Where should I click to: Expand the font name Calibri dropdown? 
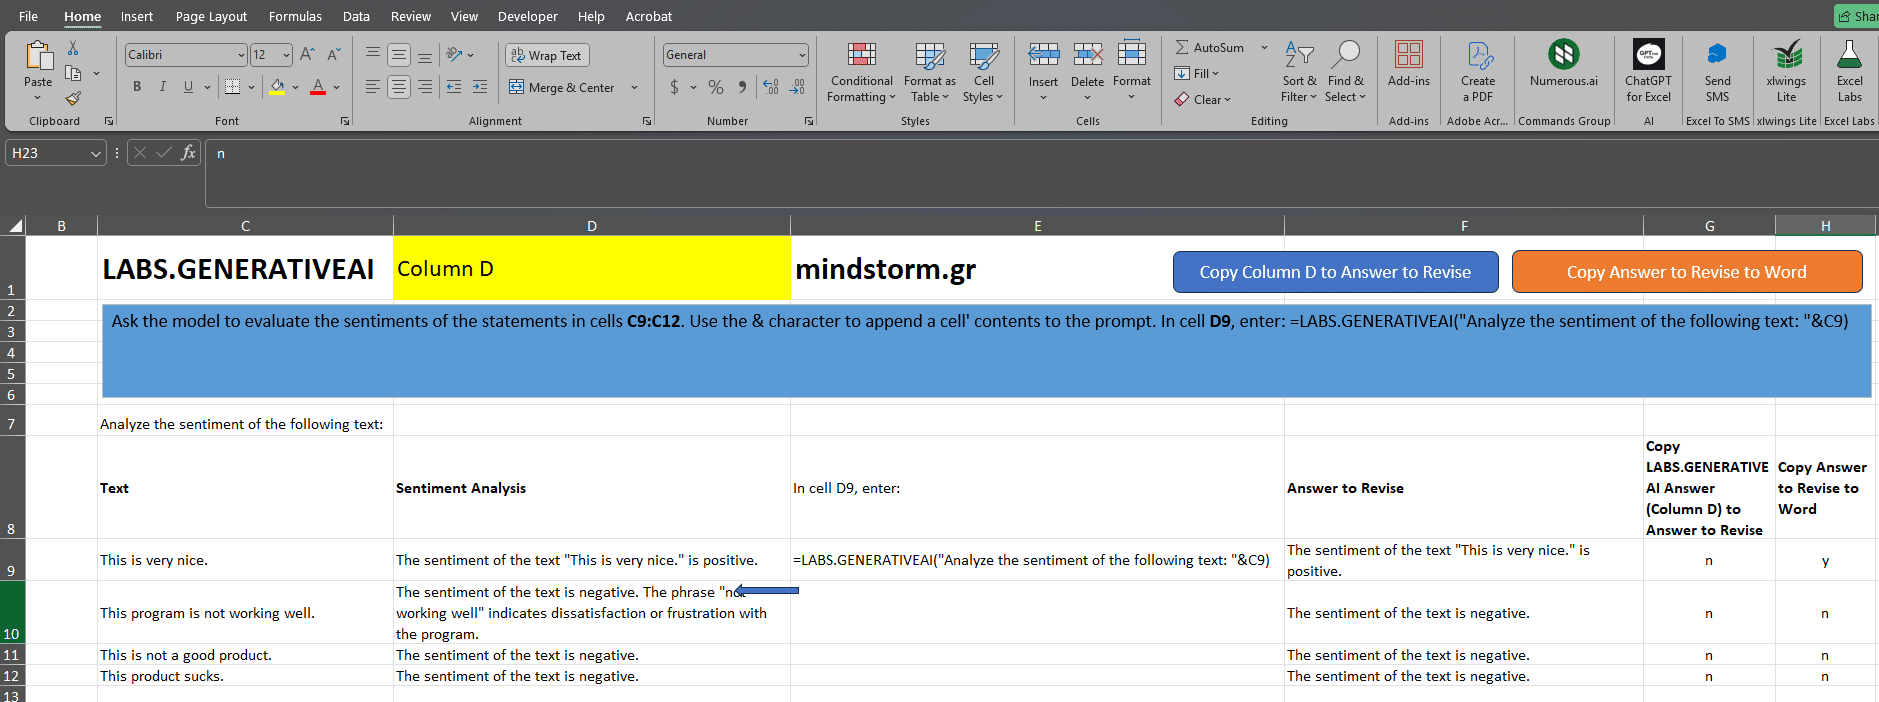241,55
